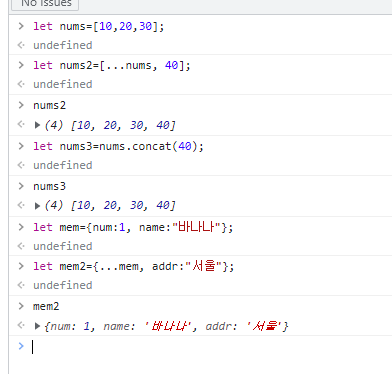Click the 'nums2' input line
This screenshot has height=374, width=392.
pos(49,105)
